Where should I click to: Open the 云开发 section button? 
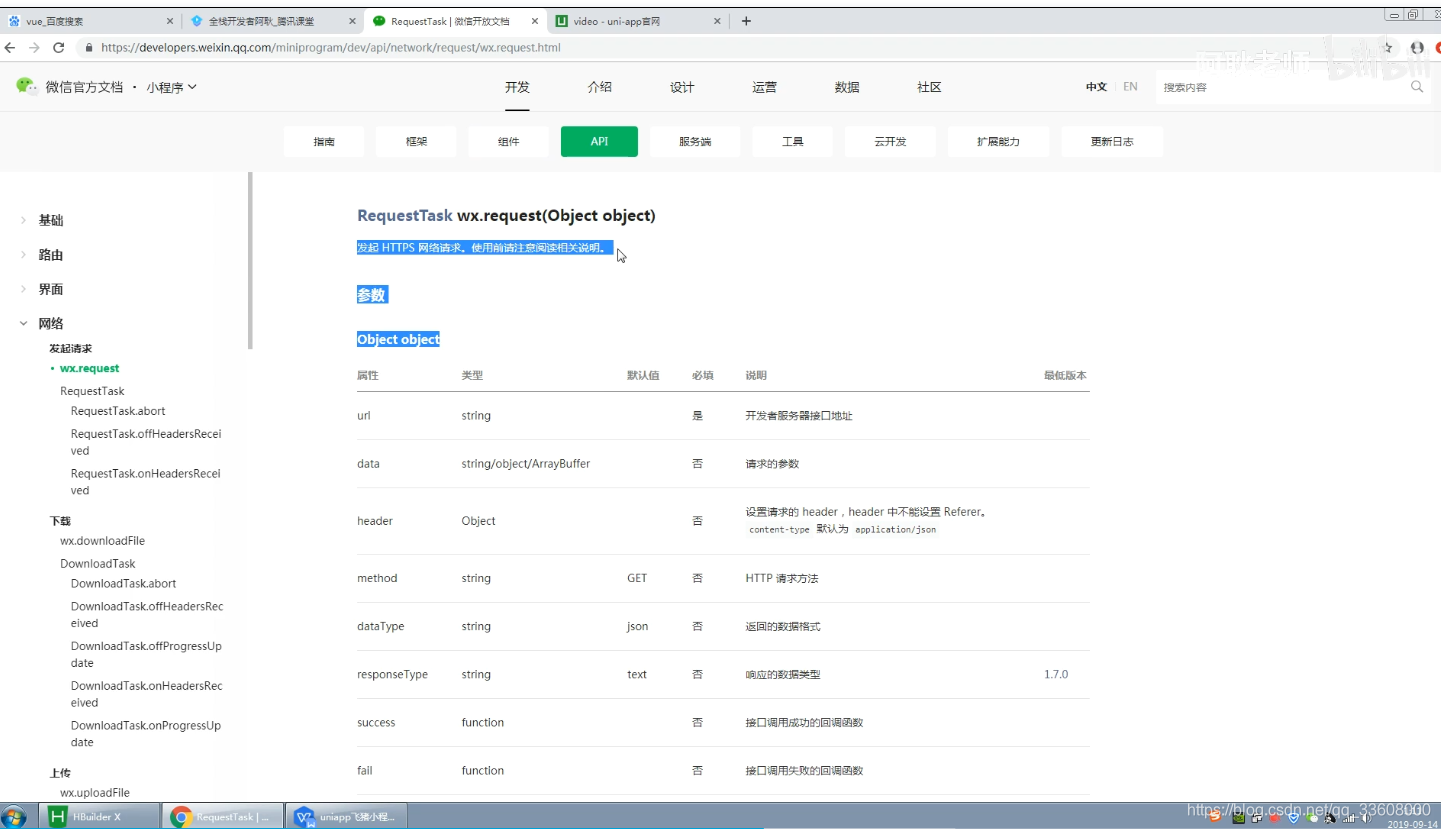click(890, 142)
